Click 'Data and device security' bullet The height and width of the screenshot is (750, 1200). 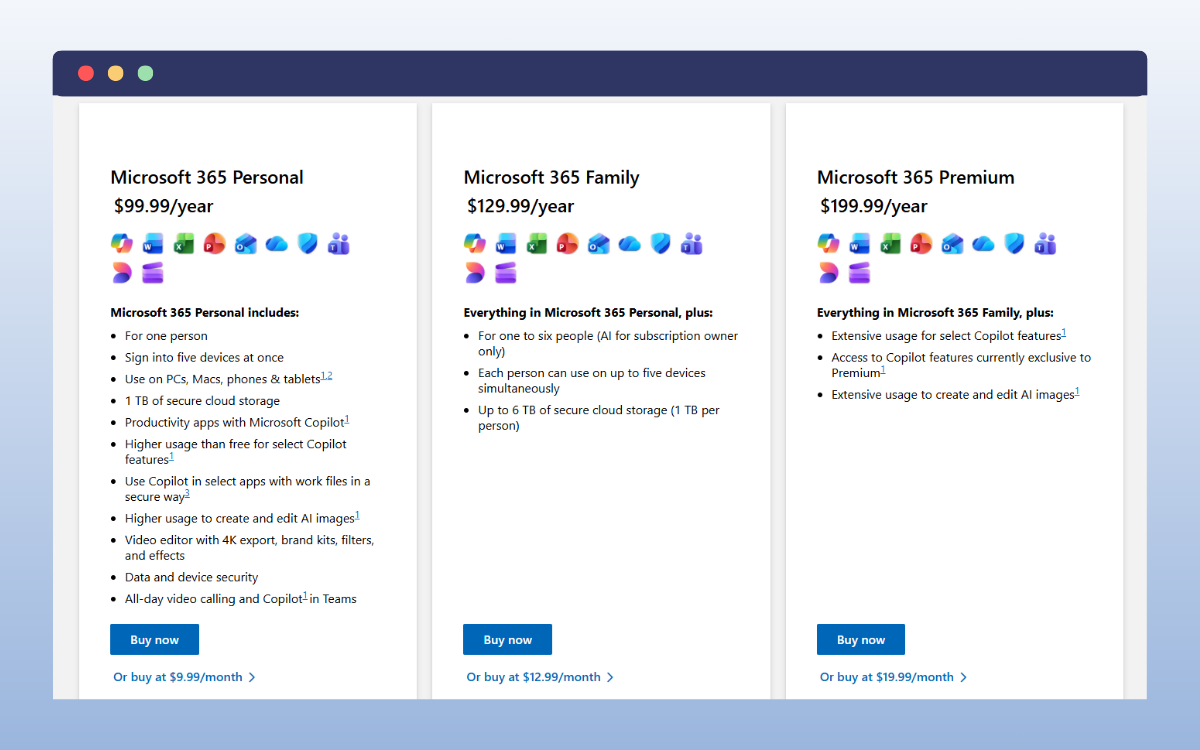point(191,578)
